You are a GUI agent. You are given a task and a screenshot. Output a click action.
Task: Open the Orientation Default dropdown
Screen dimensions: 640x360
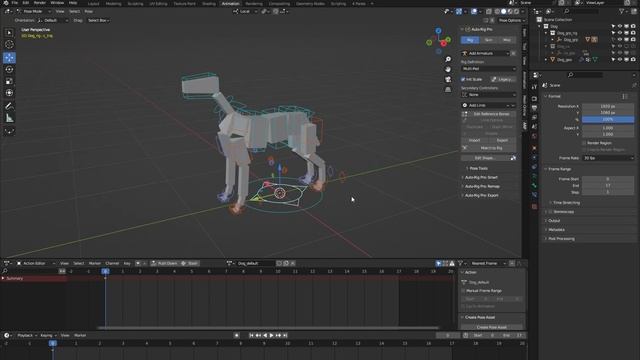[53, 20]
